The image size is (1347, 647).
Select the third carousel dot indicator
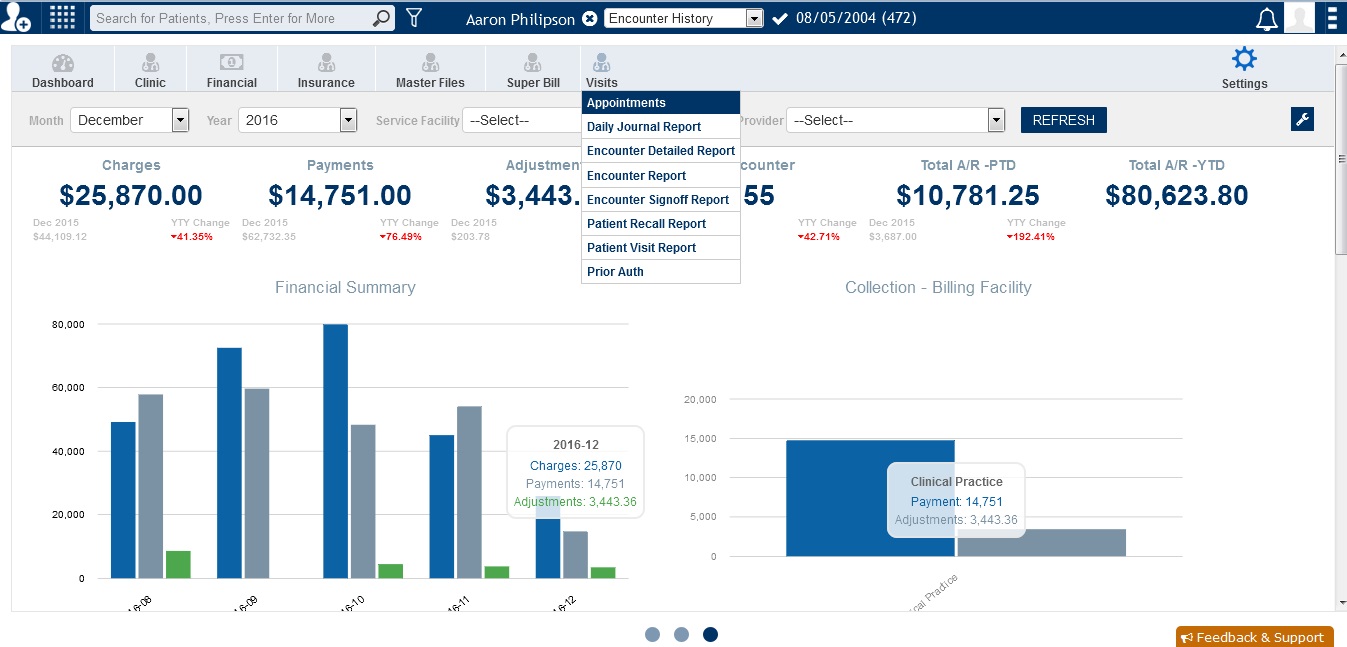pyautogui.click(x=710, y=634)
